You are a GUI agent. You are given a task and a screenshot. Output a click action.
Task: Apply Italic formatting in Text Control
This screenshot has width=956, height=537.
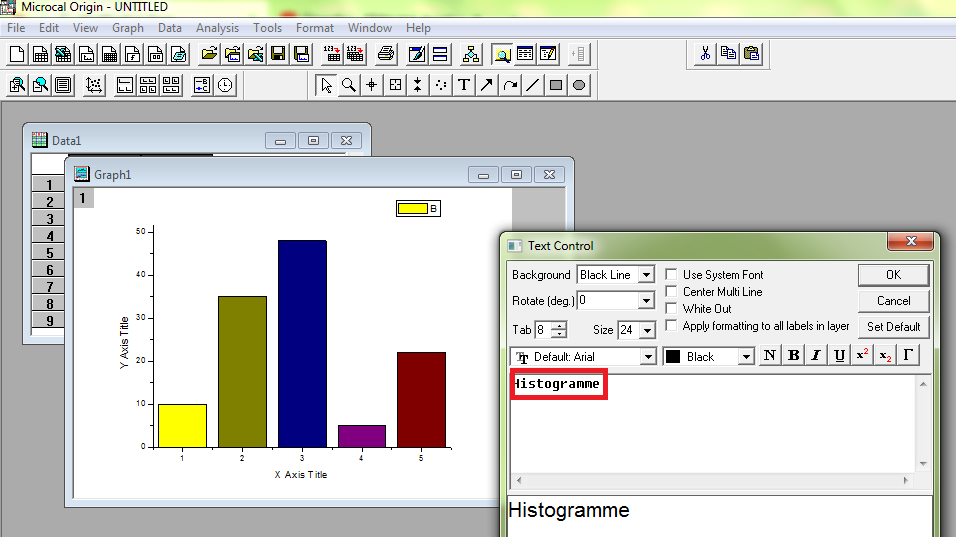pyautogui.click(x=816, y=356)
